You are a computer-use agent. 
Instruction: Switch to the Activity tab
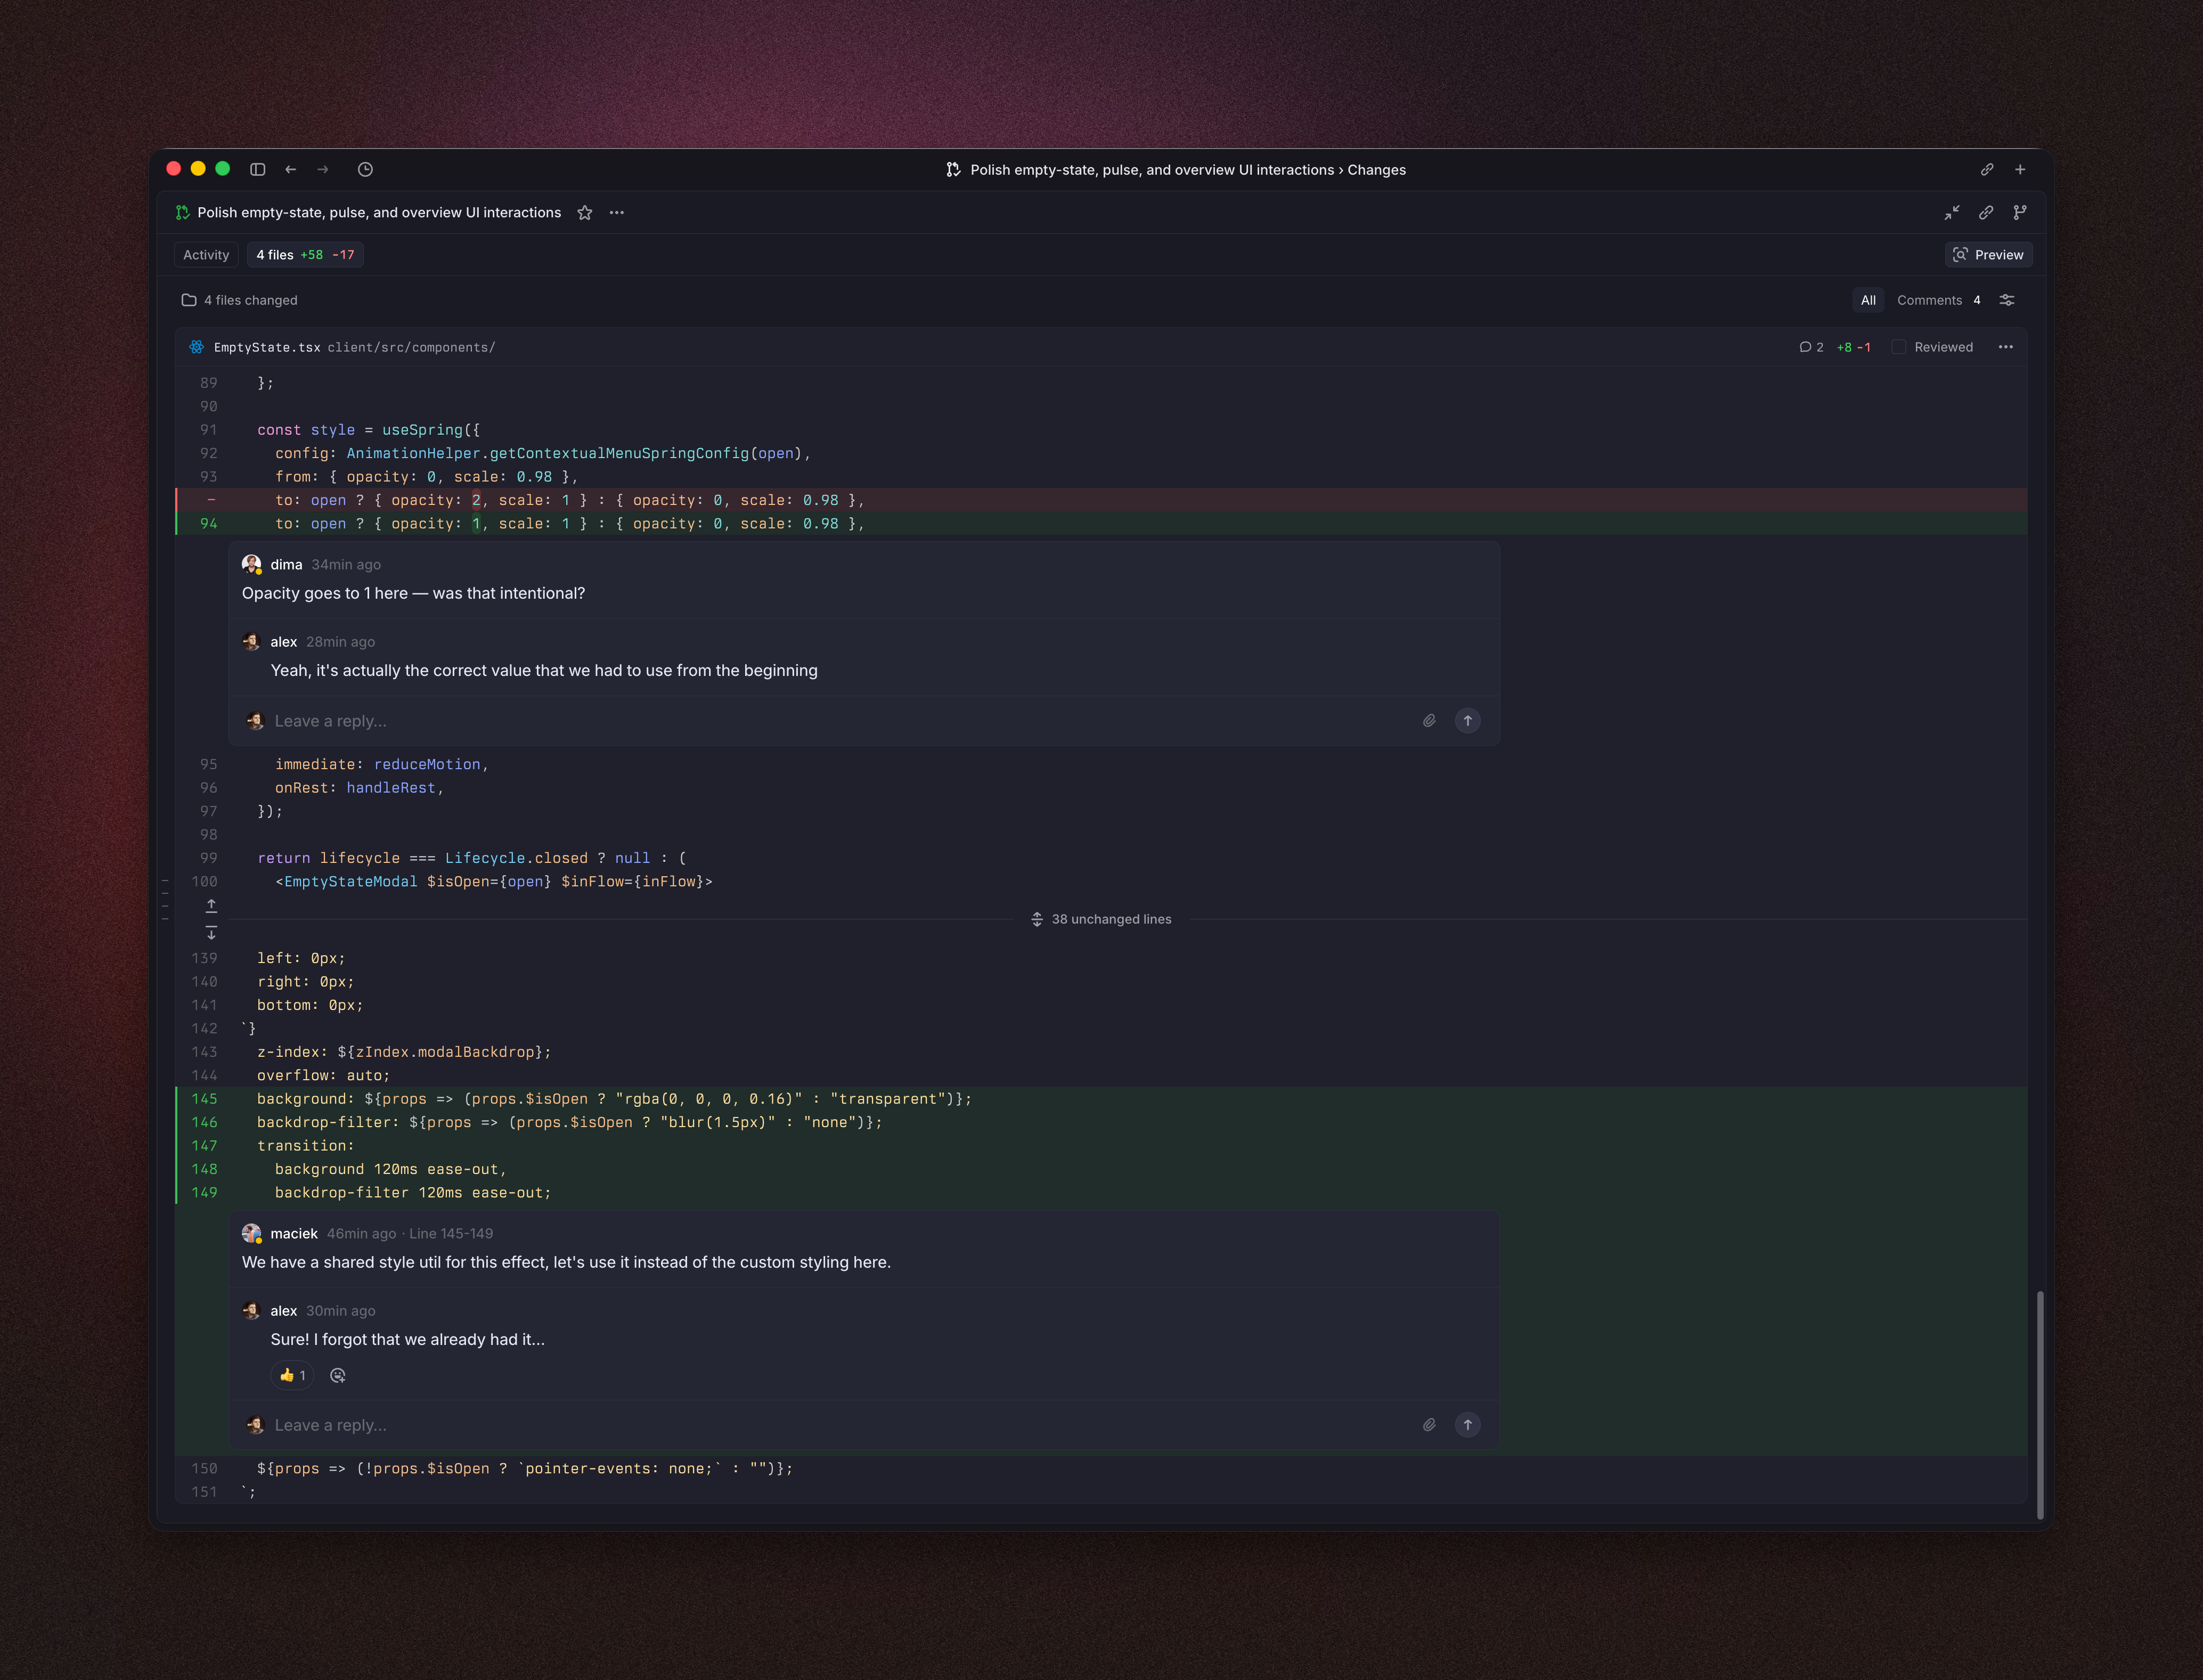(x=206, y=255)
